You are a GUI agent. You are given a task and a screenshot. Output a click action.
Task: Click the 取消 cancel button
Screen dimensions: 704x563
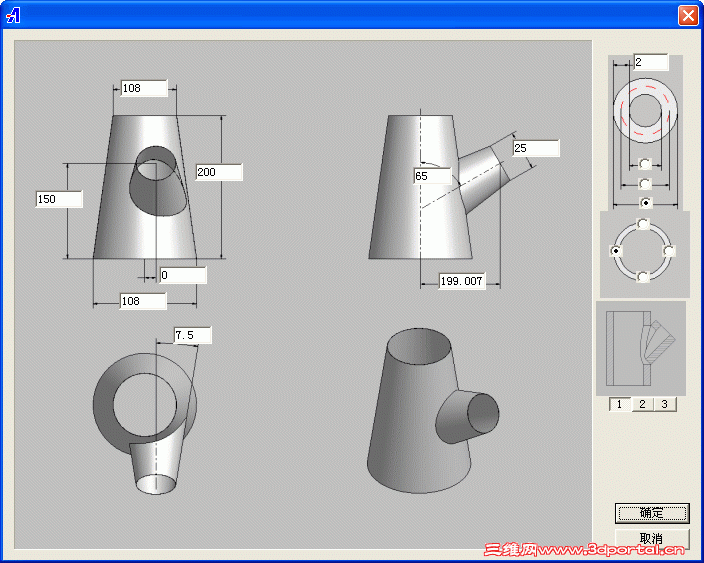(x=652, y=538)
